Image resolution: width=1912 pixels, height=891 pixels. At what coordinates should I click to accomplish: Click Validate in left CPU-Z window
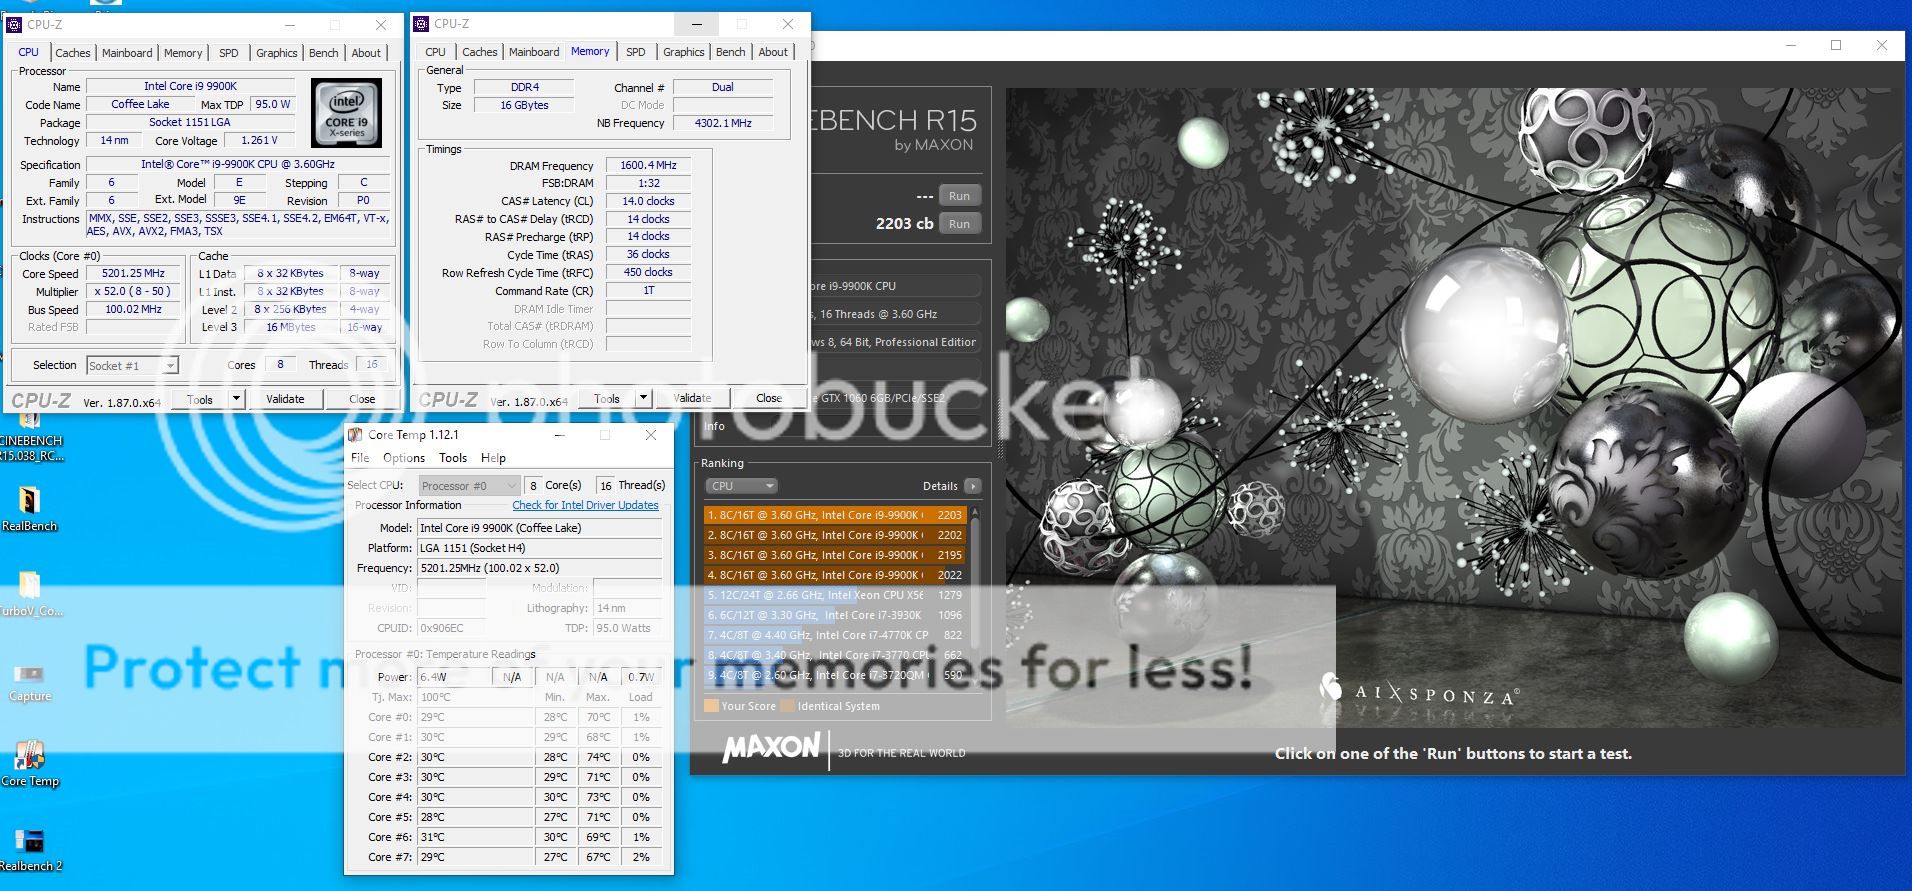[285, 399]
